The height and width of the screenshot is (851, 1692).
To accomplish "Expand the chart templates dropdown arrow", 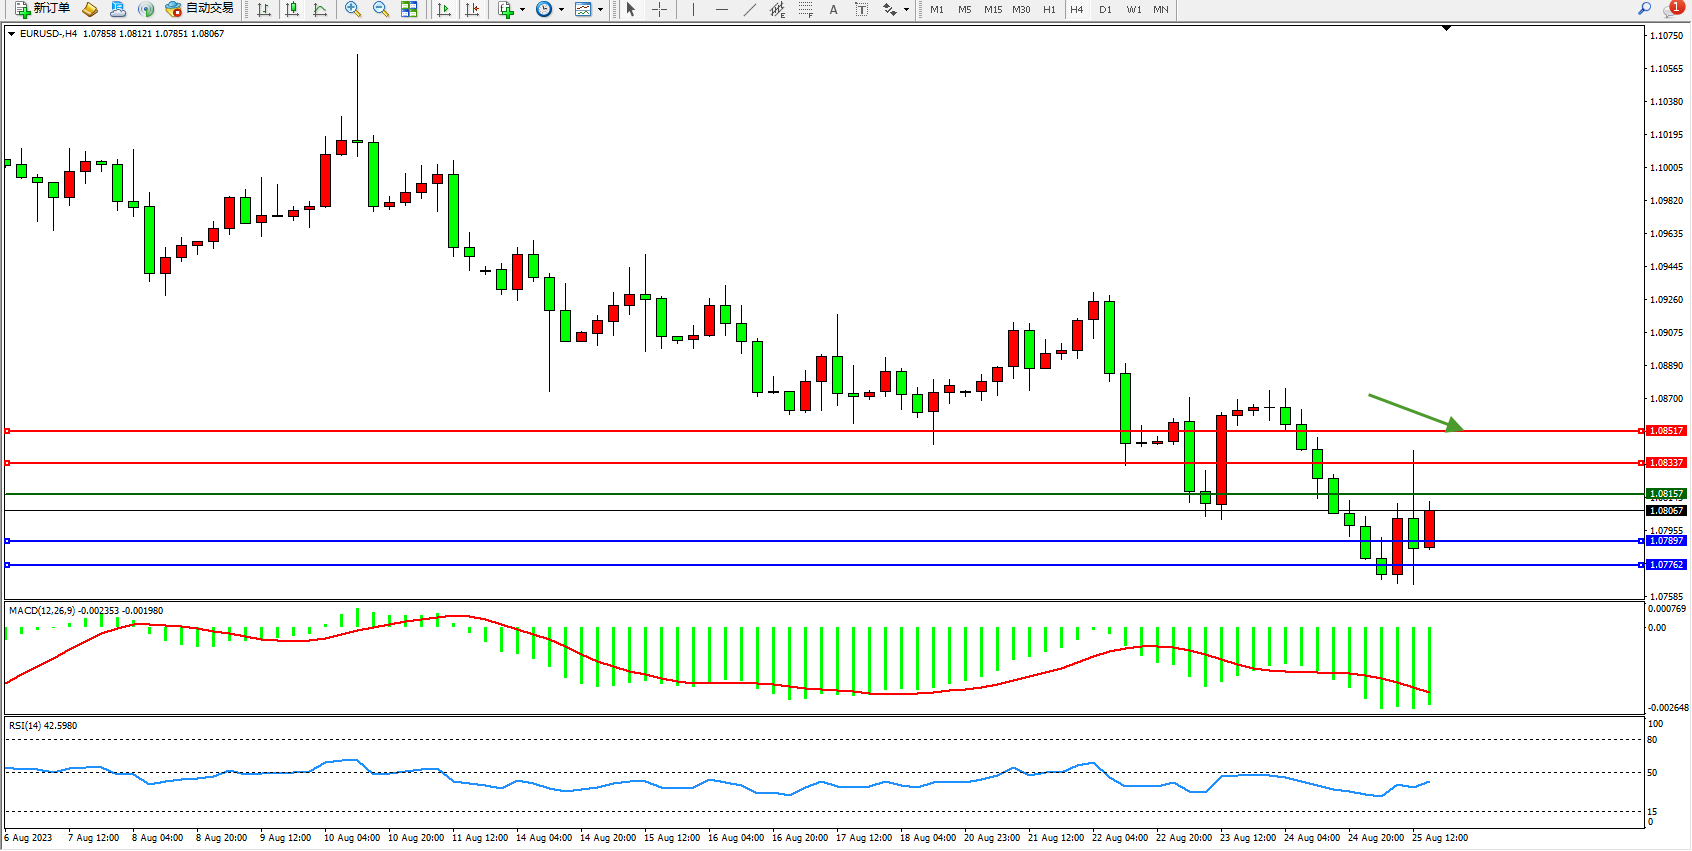I will [x=600, y=10].
